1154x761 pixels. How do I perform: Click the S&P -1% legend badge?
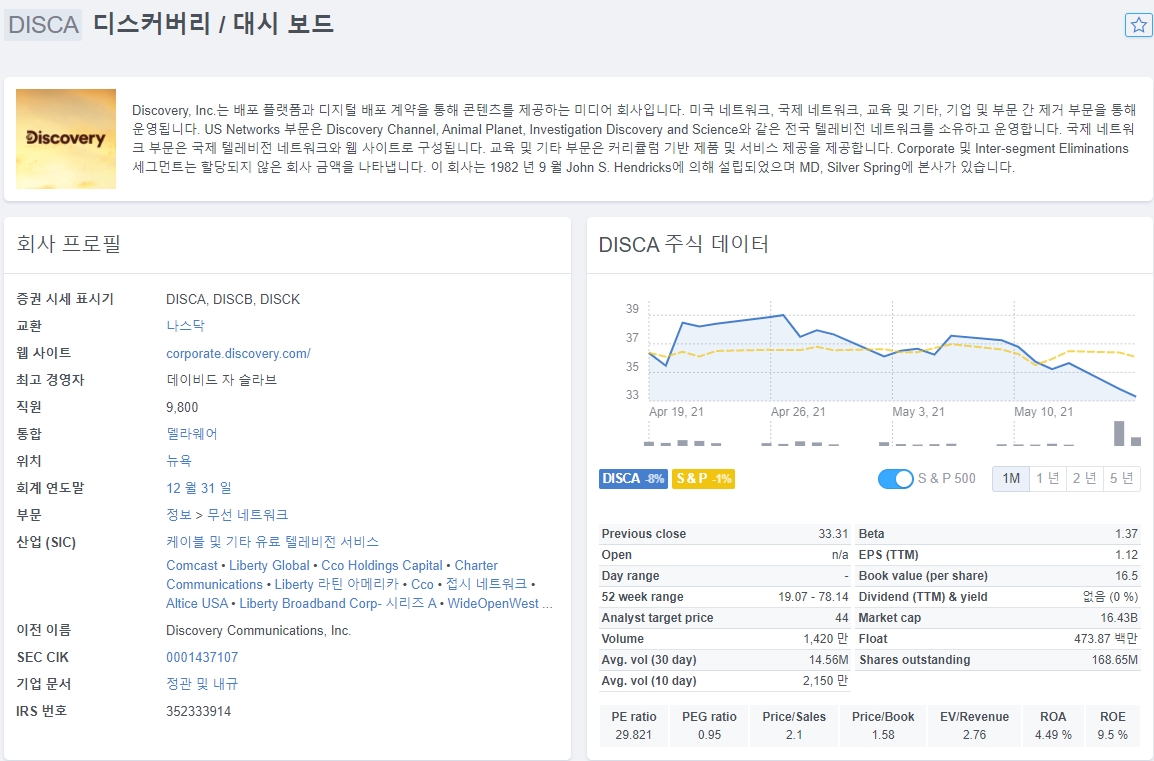(x=703, y=478)
